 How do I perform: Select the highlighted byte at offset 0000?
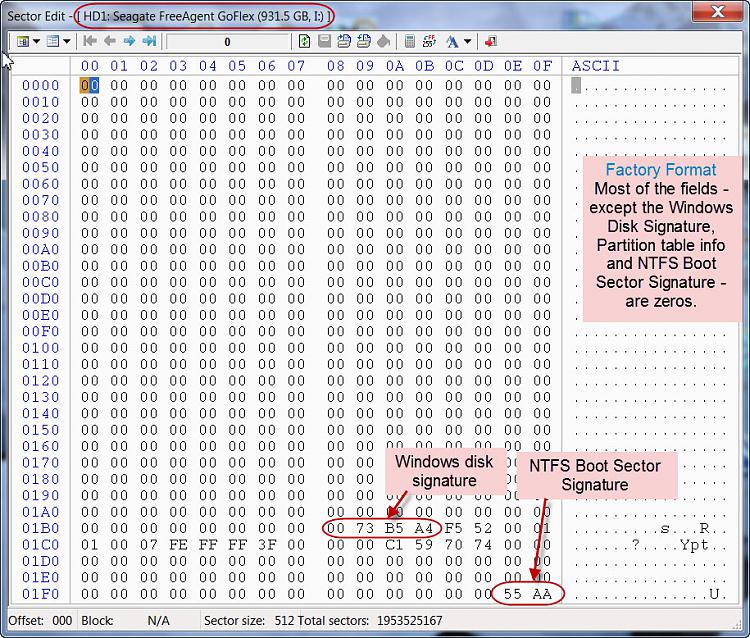pos(89,85)
